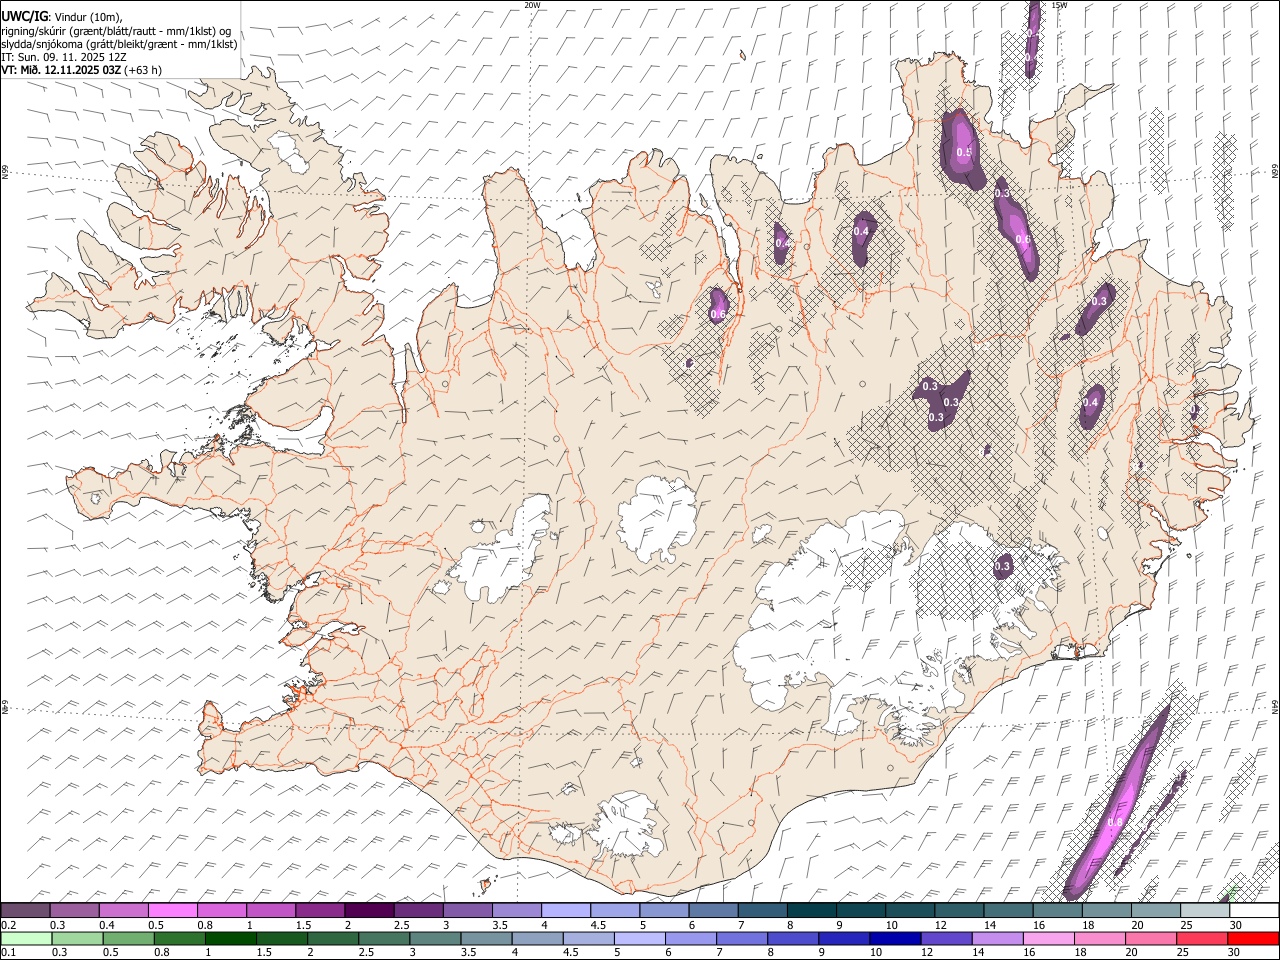The width and height of the screenshot is (1280, 960).
Task: Click the 'VT: Mið. 12.11.2025 03Z (+63 h)' line
Action: [81, 70]
